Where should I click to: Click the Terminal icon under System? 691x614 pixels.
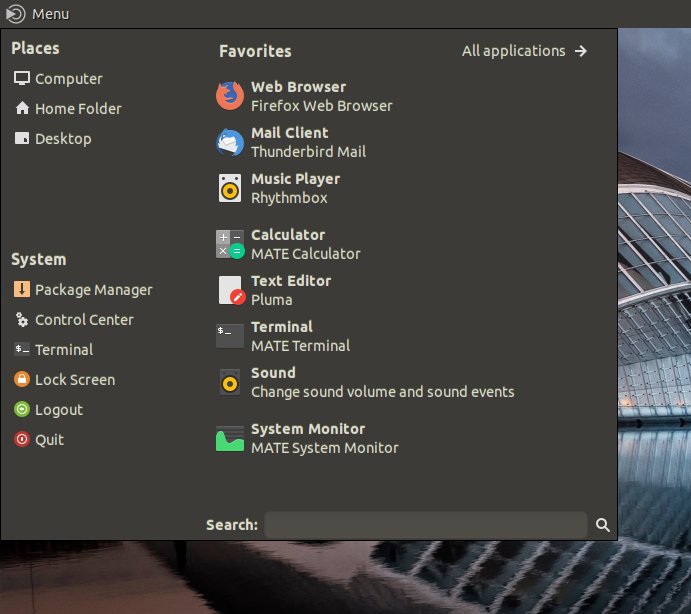(x=22, y=349)
